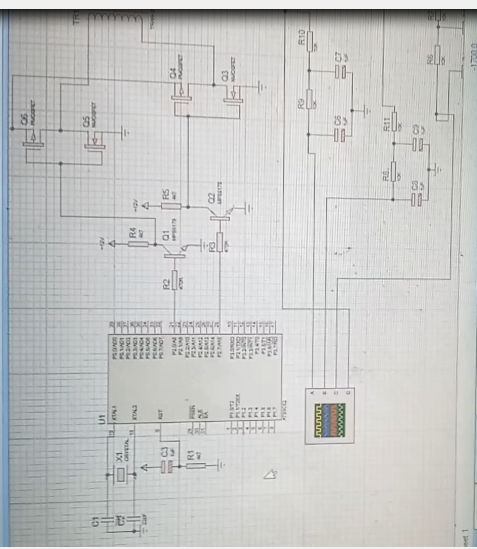Select resistor R11 component
The height and width of the screenshot is (549, 477).
pos(394,121)
